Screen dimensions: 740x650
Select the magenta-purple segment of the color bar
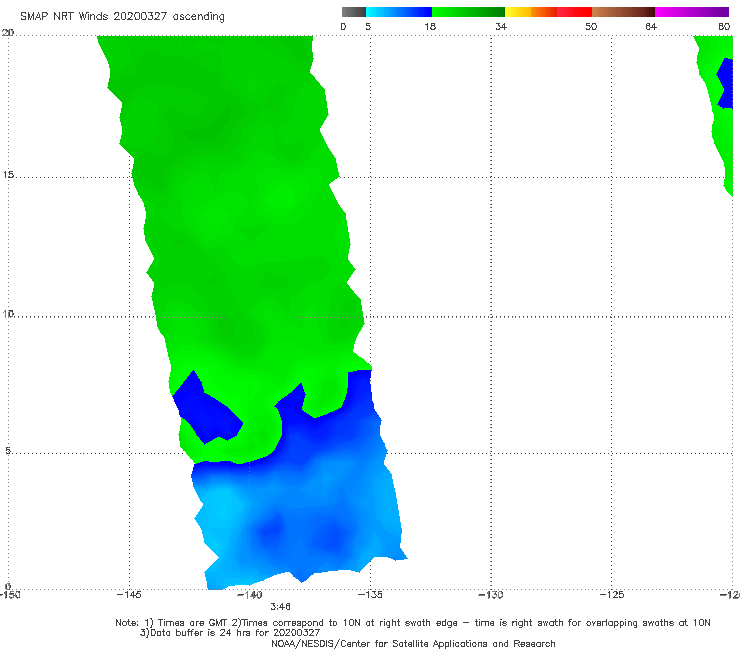pos(692,12)
